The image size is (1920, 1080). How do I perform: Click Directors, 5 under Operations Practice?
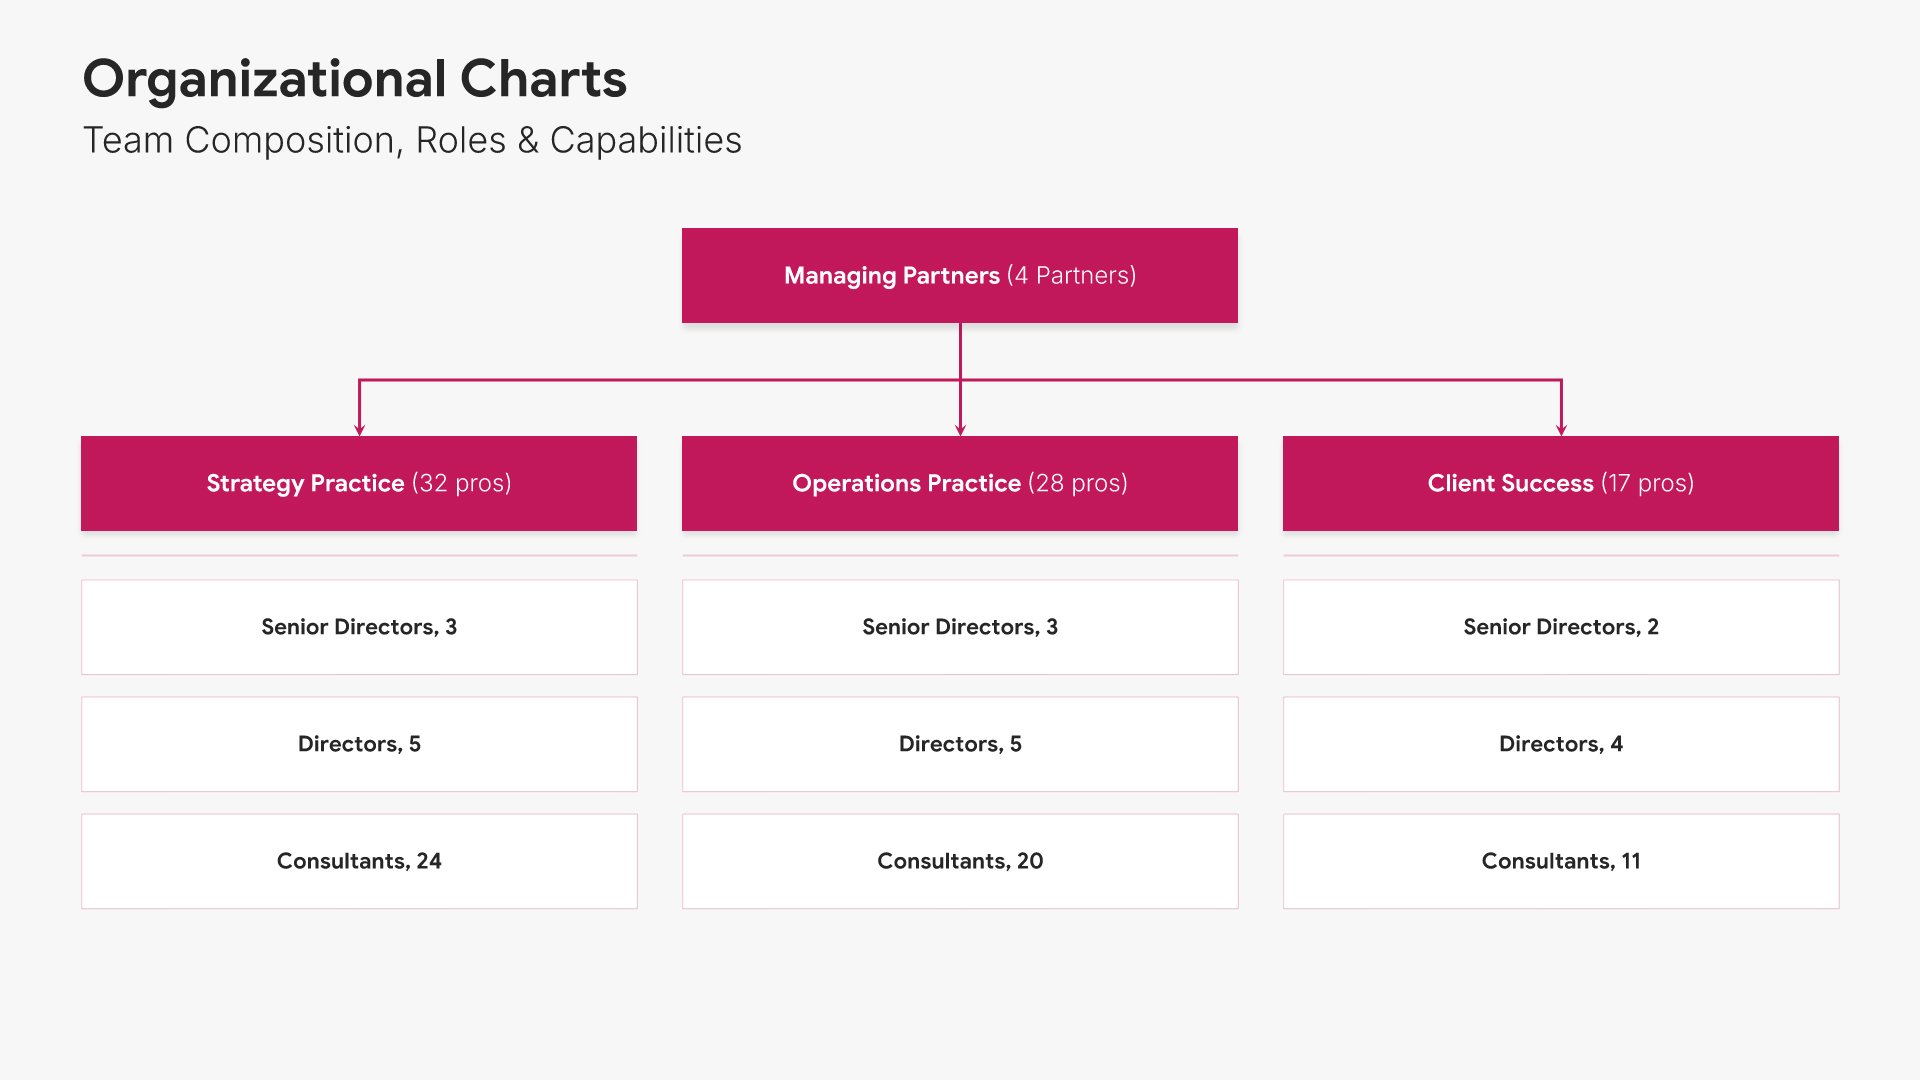[959, 744]
